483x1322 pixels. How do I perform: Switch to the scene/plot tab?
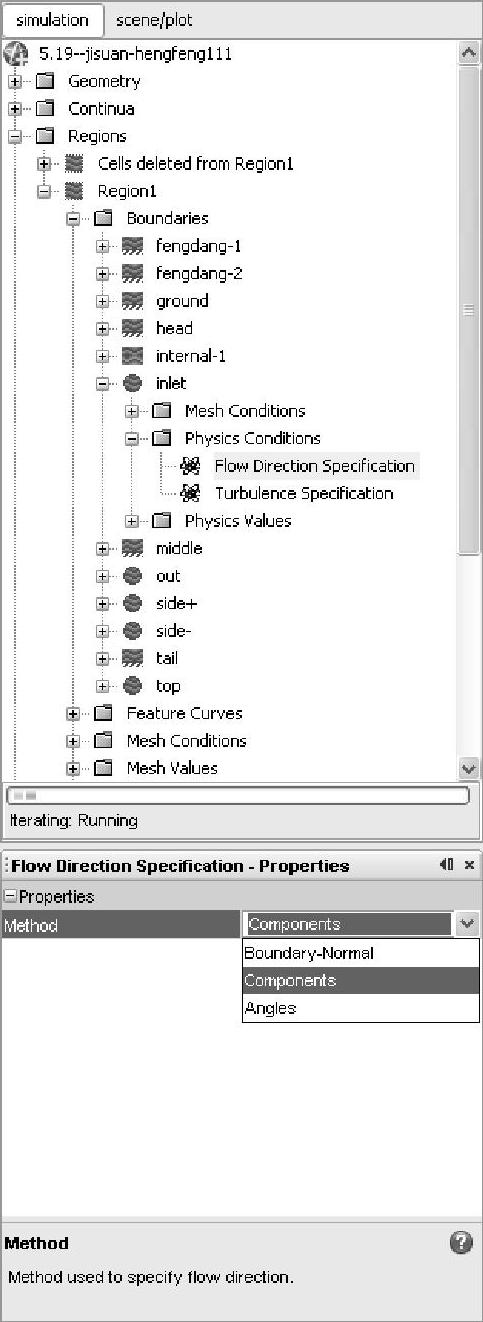pos(154,20)
